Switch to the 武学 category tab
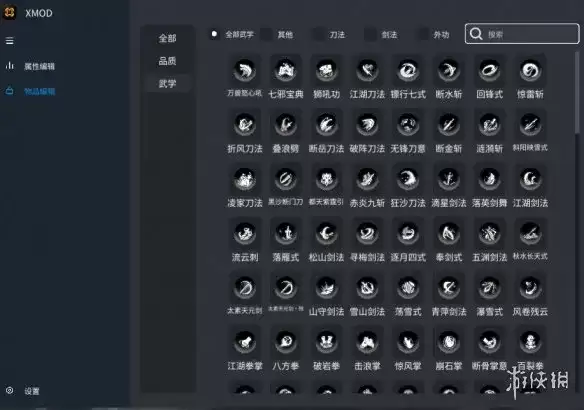The image size is (584, 410). coord(167,84)
